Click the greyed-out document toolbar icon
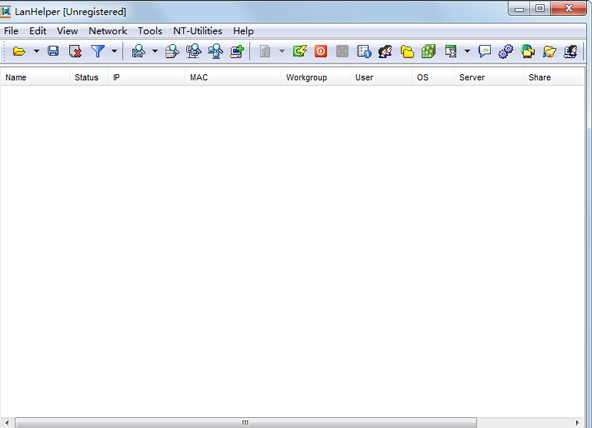592x428 pixels. coord(265,51)
